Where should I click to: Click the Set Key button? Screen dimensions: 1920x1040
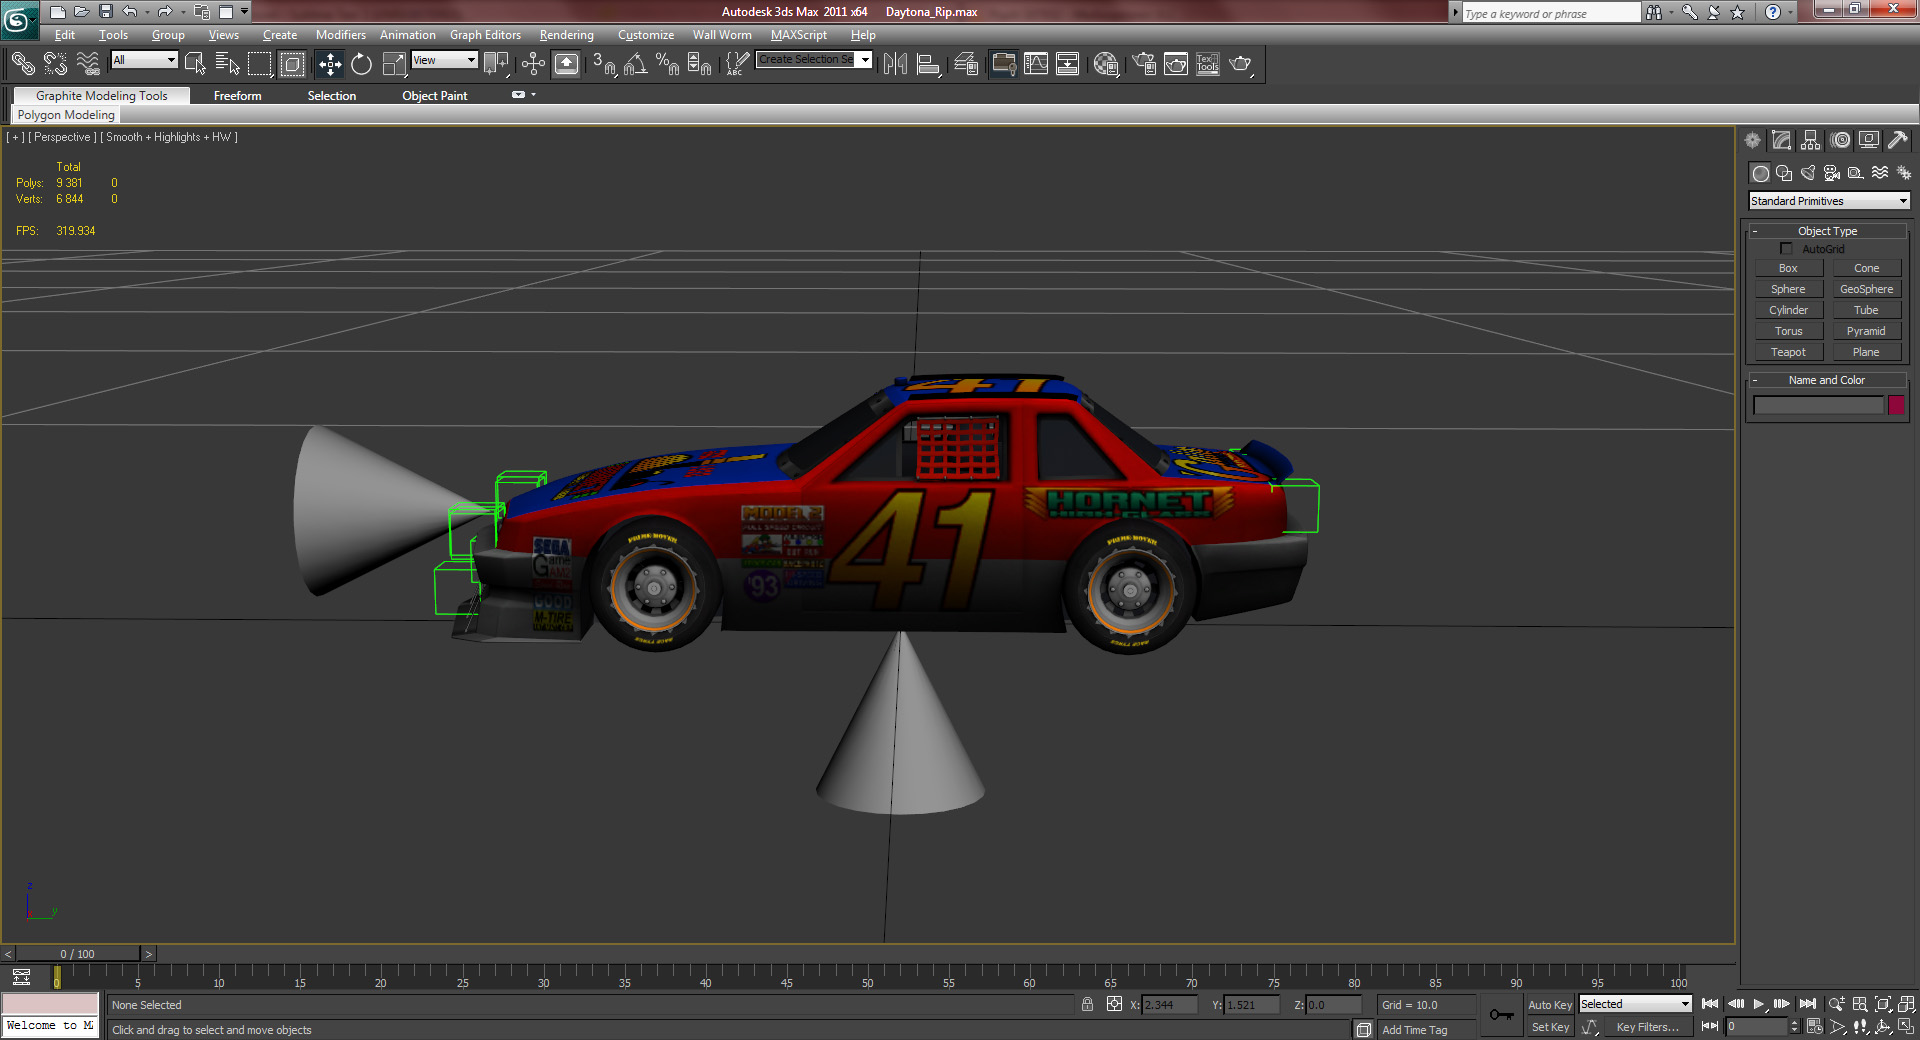[x=1550, y=1027]
